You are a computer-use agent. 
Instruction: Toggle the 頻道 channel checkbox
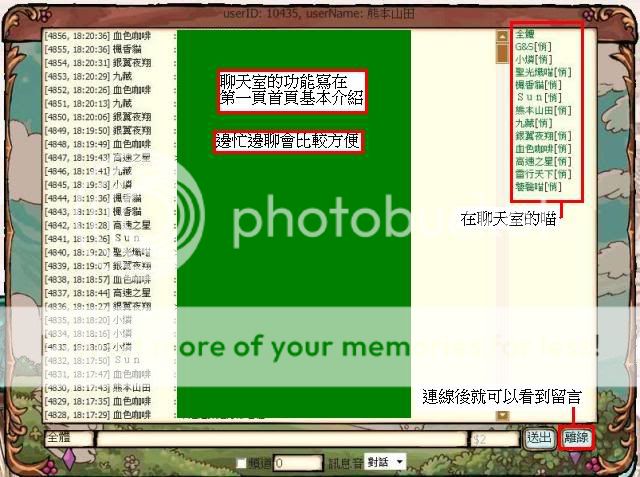click(x=242, y=463)
